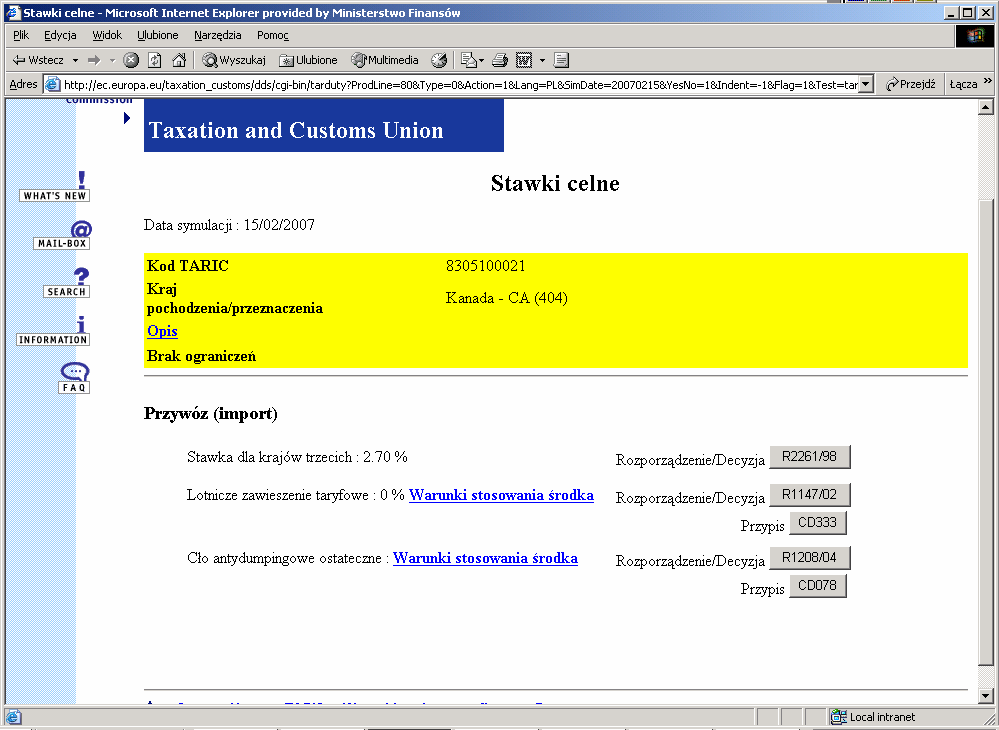Open the Ulubione favorites toolbar button
The width and height of the screenshot is (999, 730).
tap(308, 60)
